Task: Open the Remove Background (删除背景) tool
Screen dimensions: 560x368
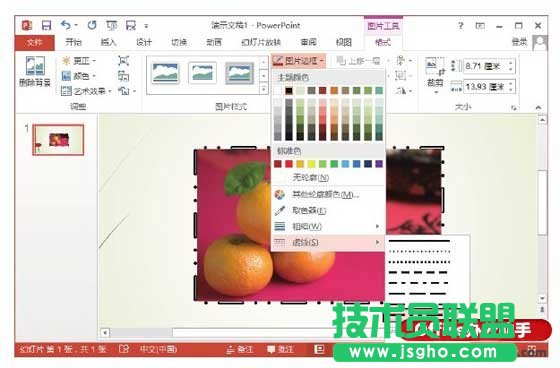Action: tap(35, 71)
